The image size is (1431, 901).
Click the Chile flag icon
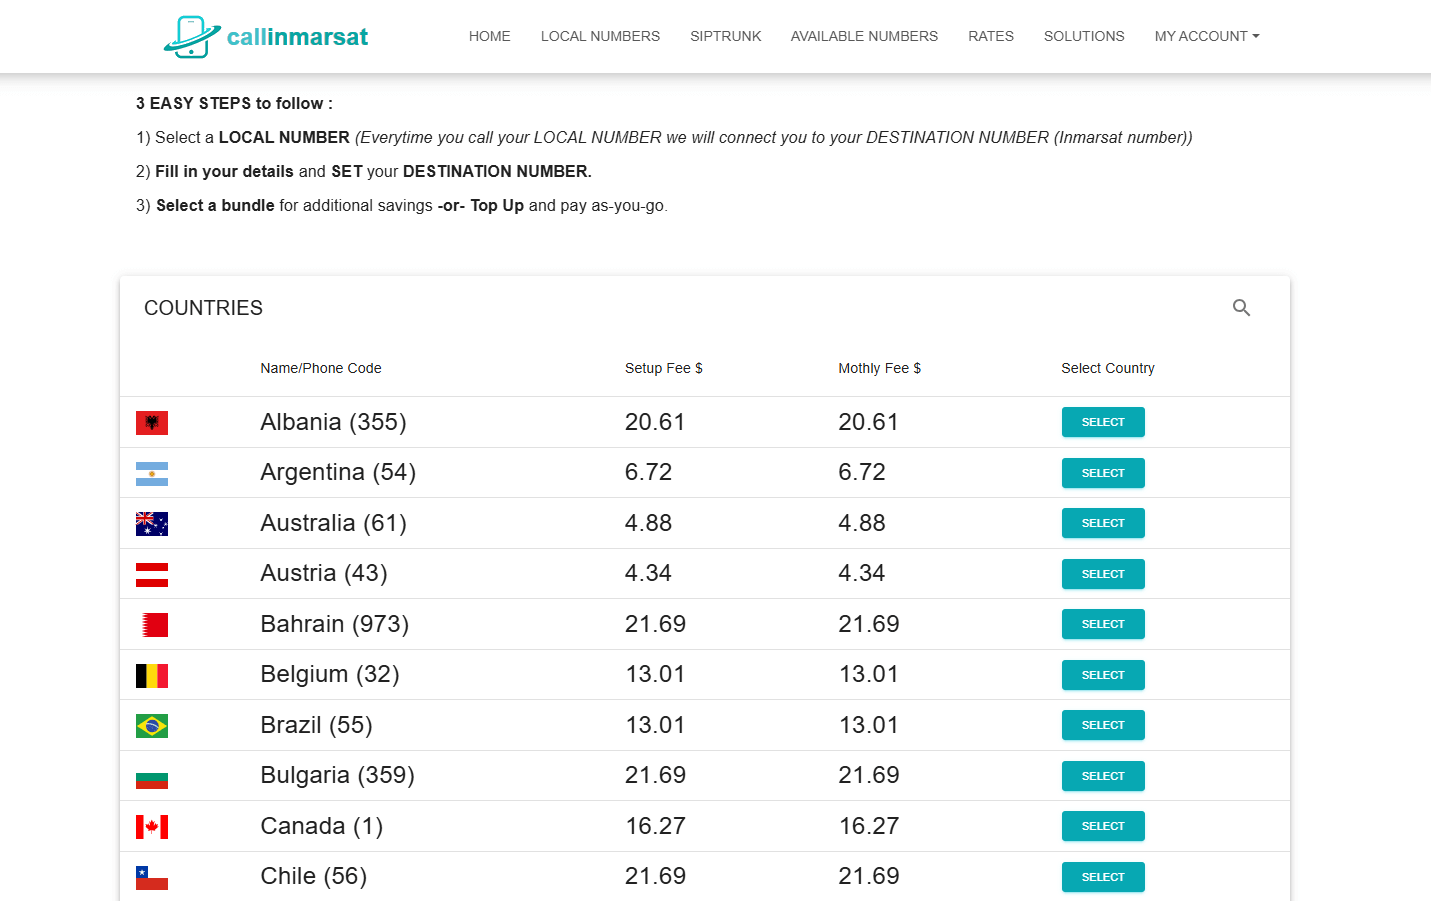coord(152,877)
